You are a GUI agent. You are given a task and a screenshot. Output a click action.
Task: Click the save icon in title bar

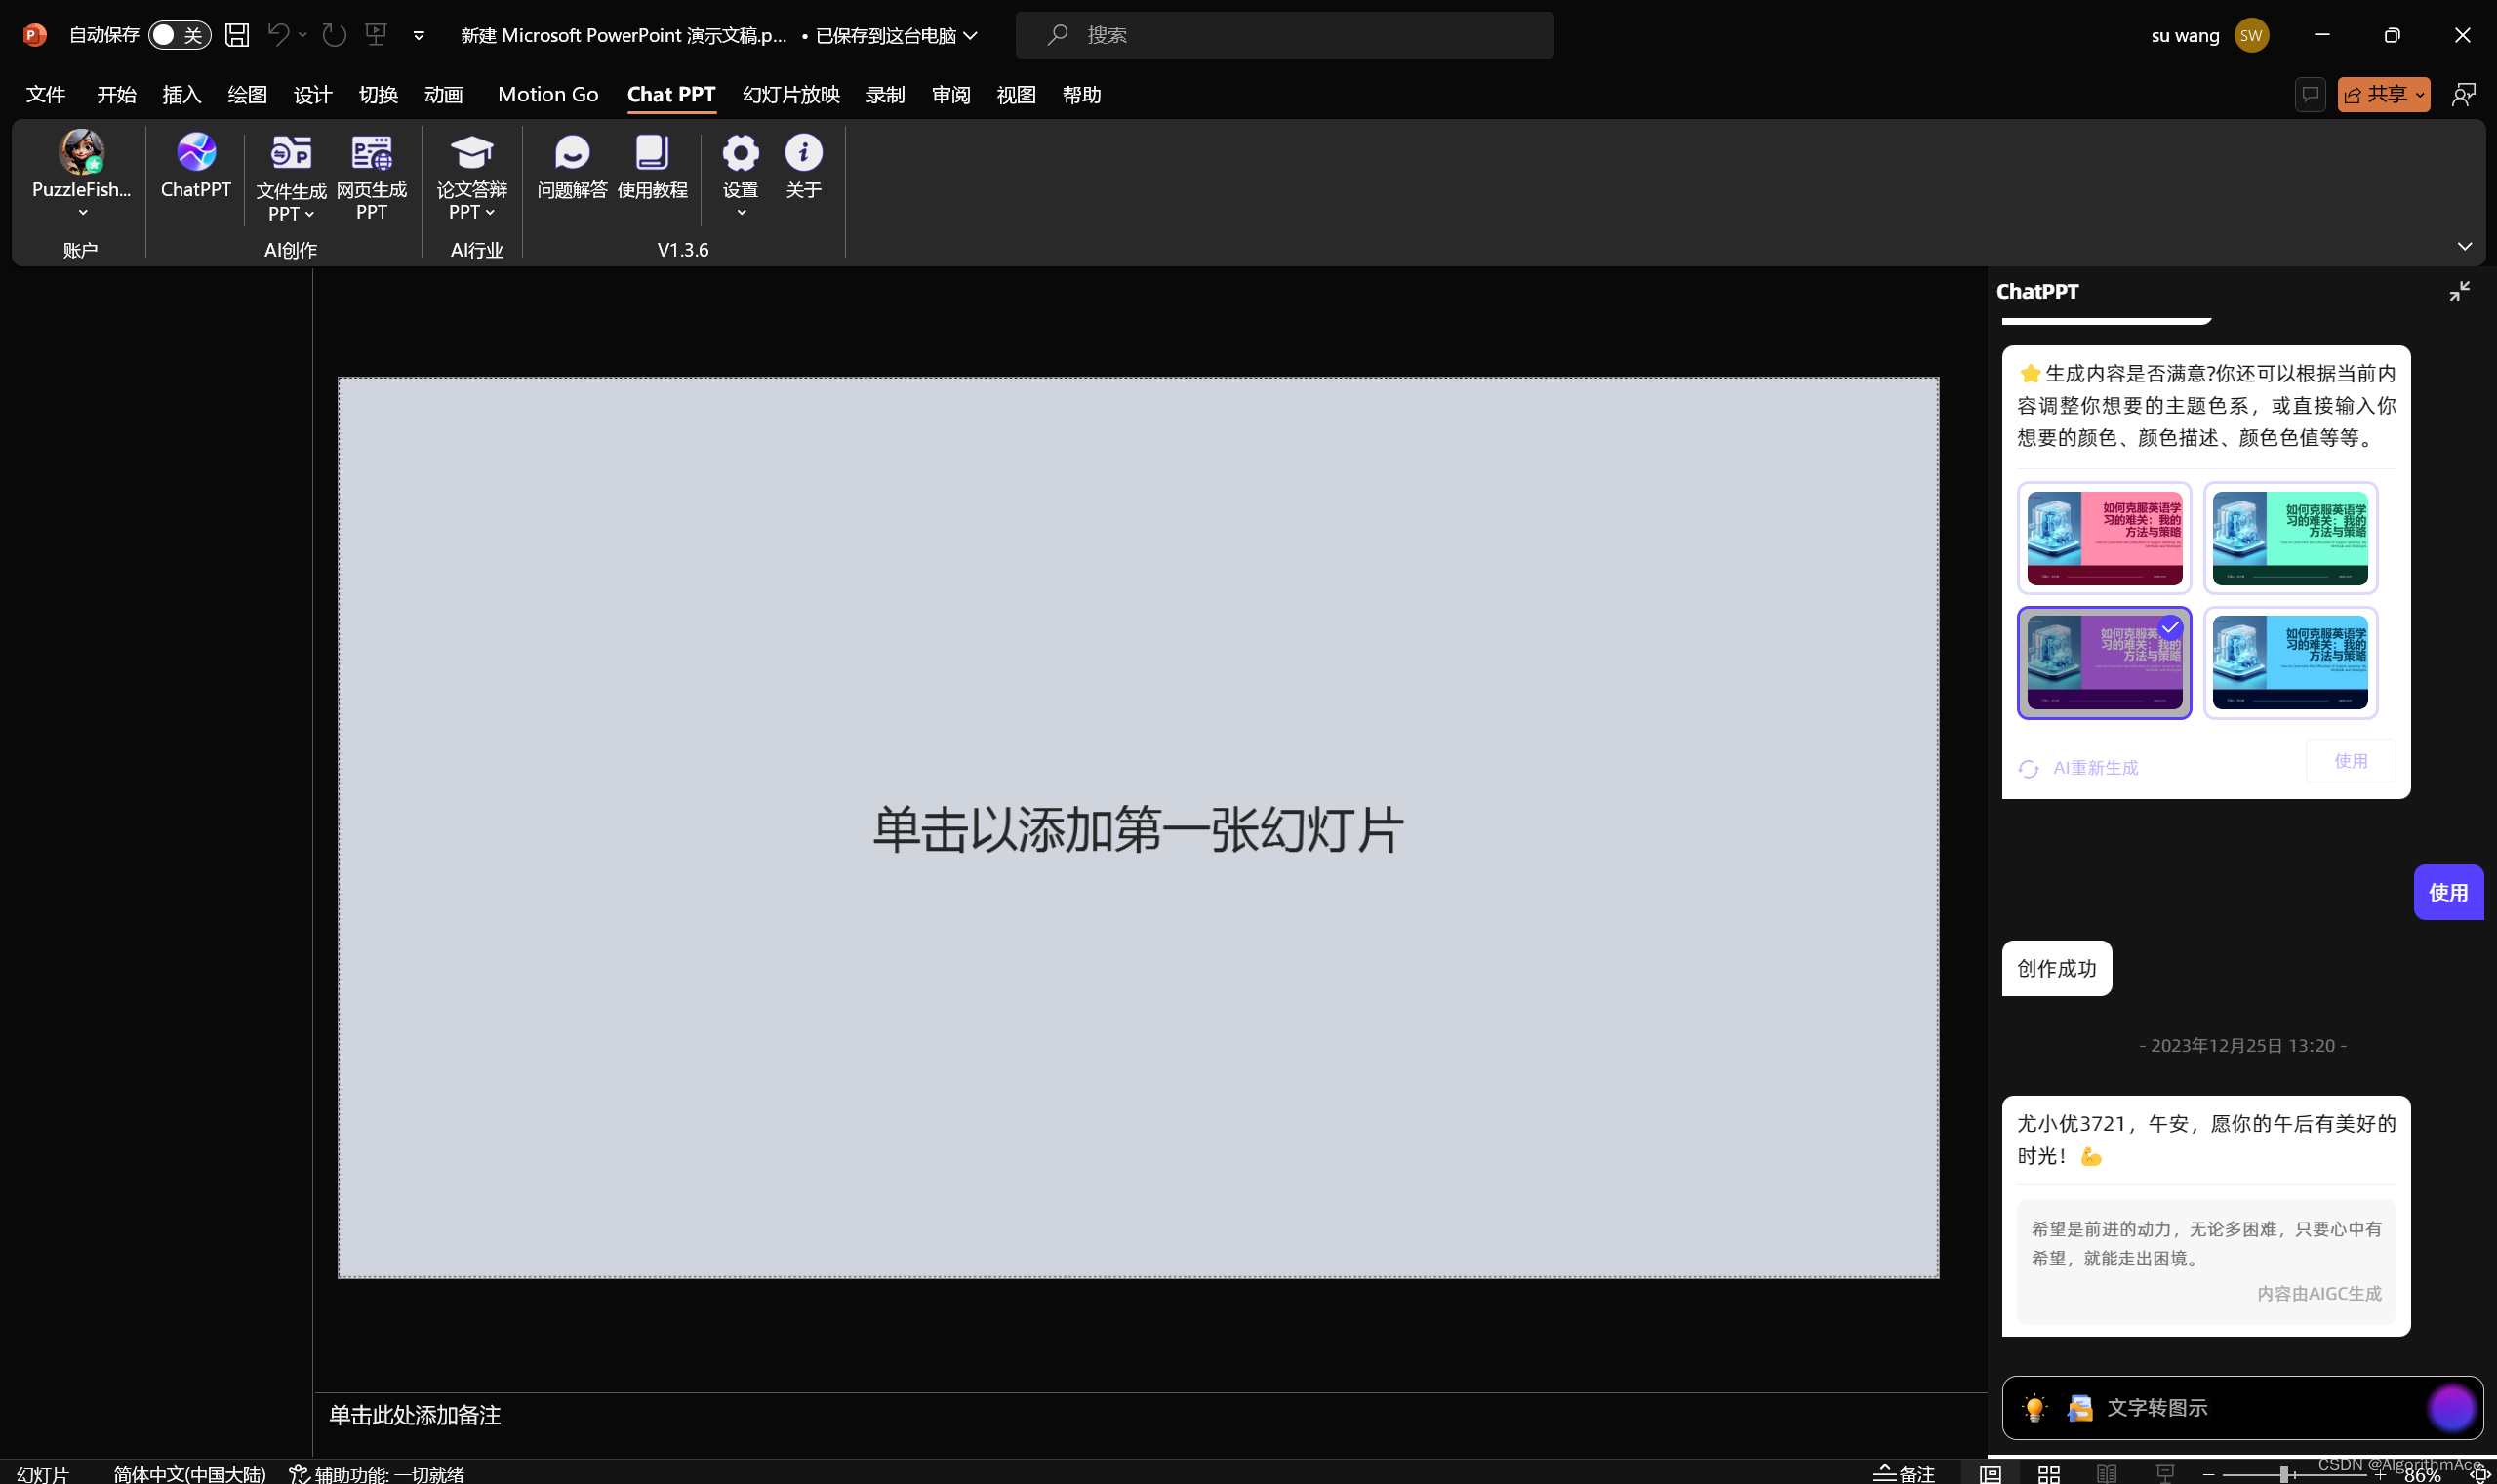point(237,35)
